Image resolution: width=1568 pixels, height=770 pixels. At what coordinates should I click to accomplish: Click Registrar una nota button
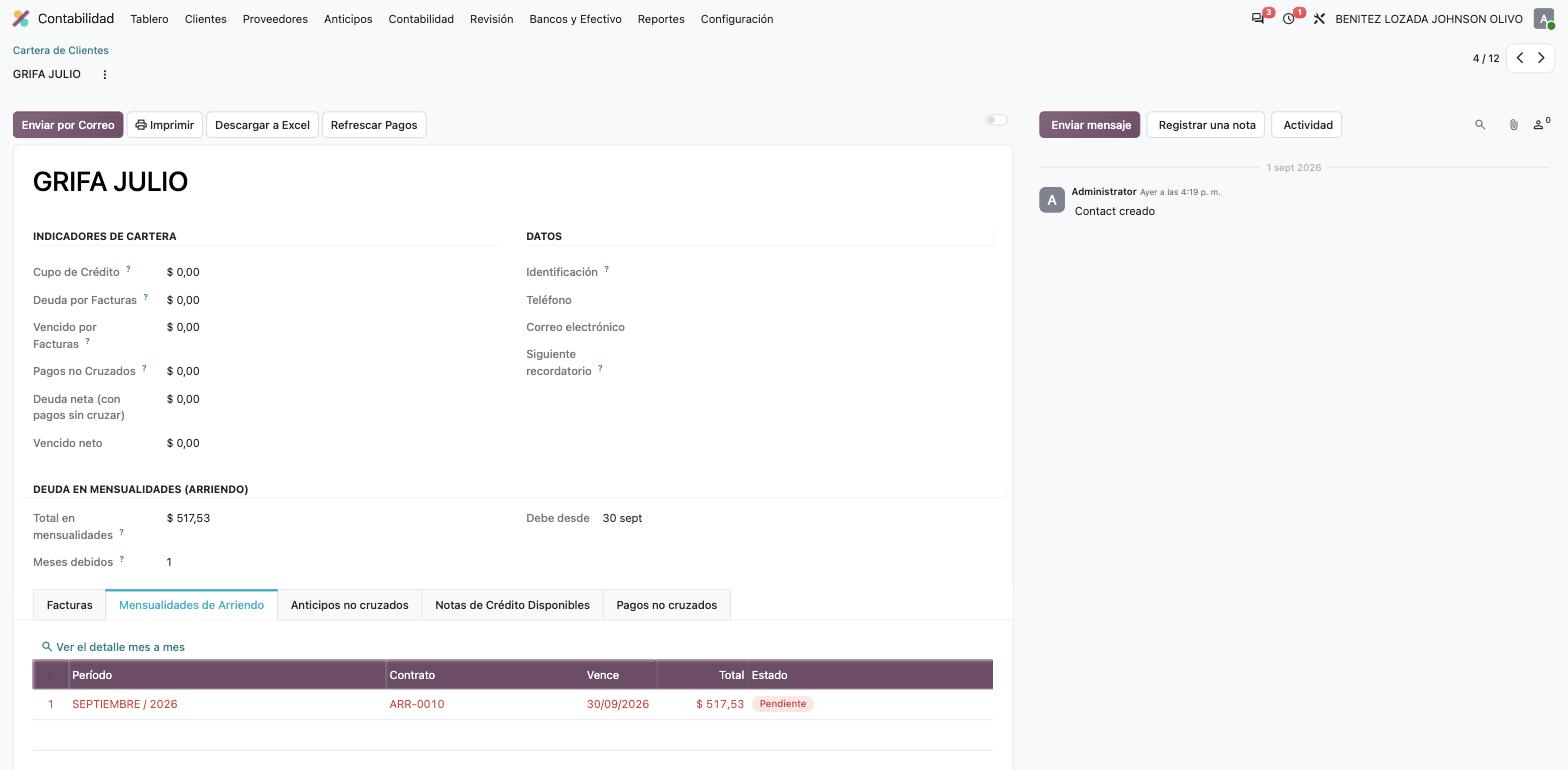coord(1206,125)
